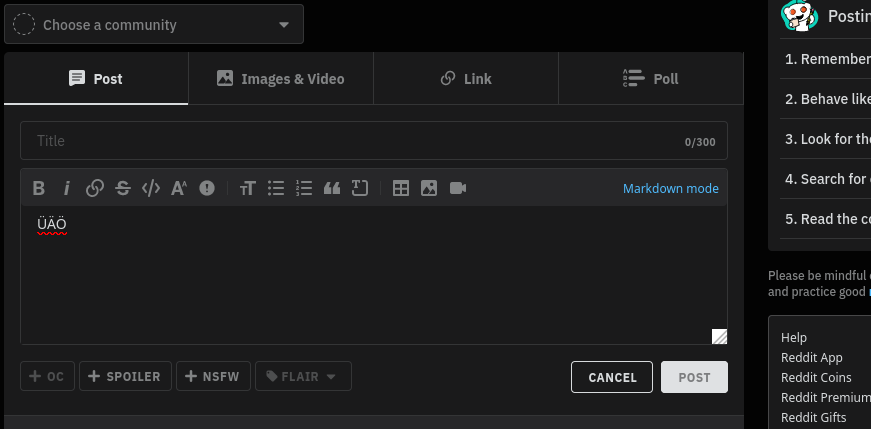Apply bold formatting in editor toolbar

[38, 188]
